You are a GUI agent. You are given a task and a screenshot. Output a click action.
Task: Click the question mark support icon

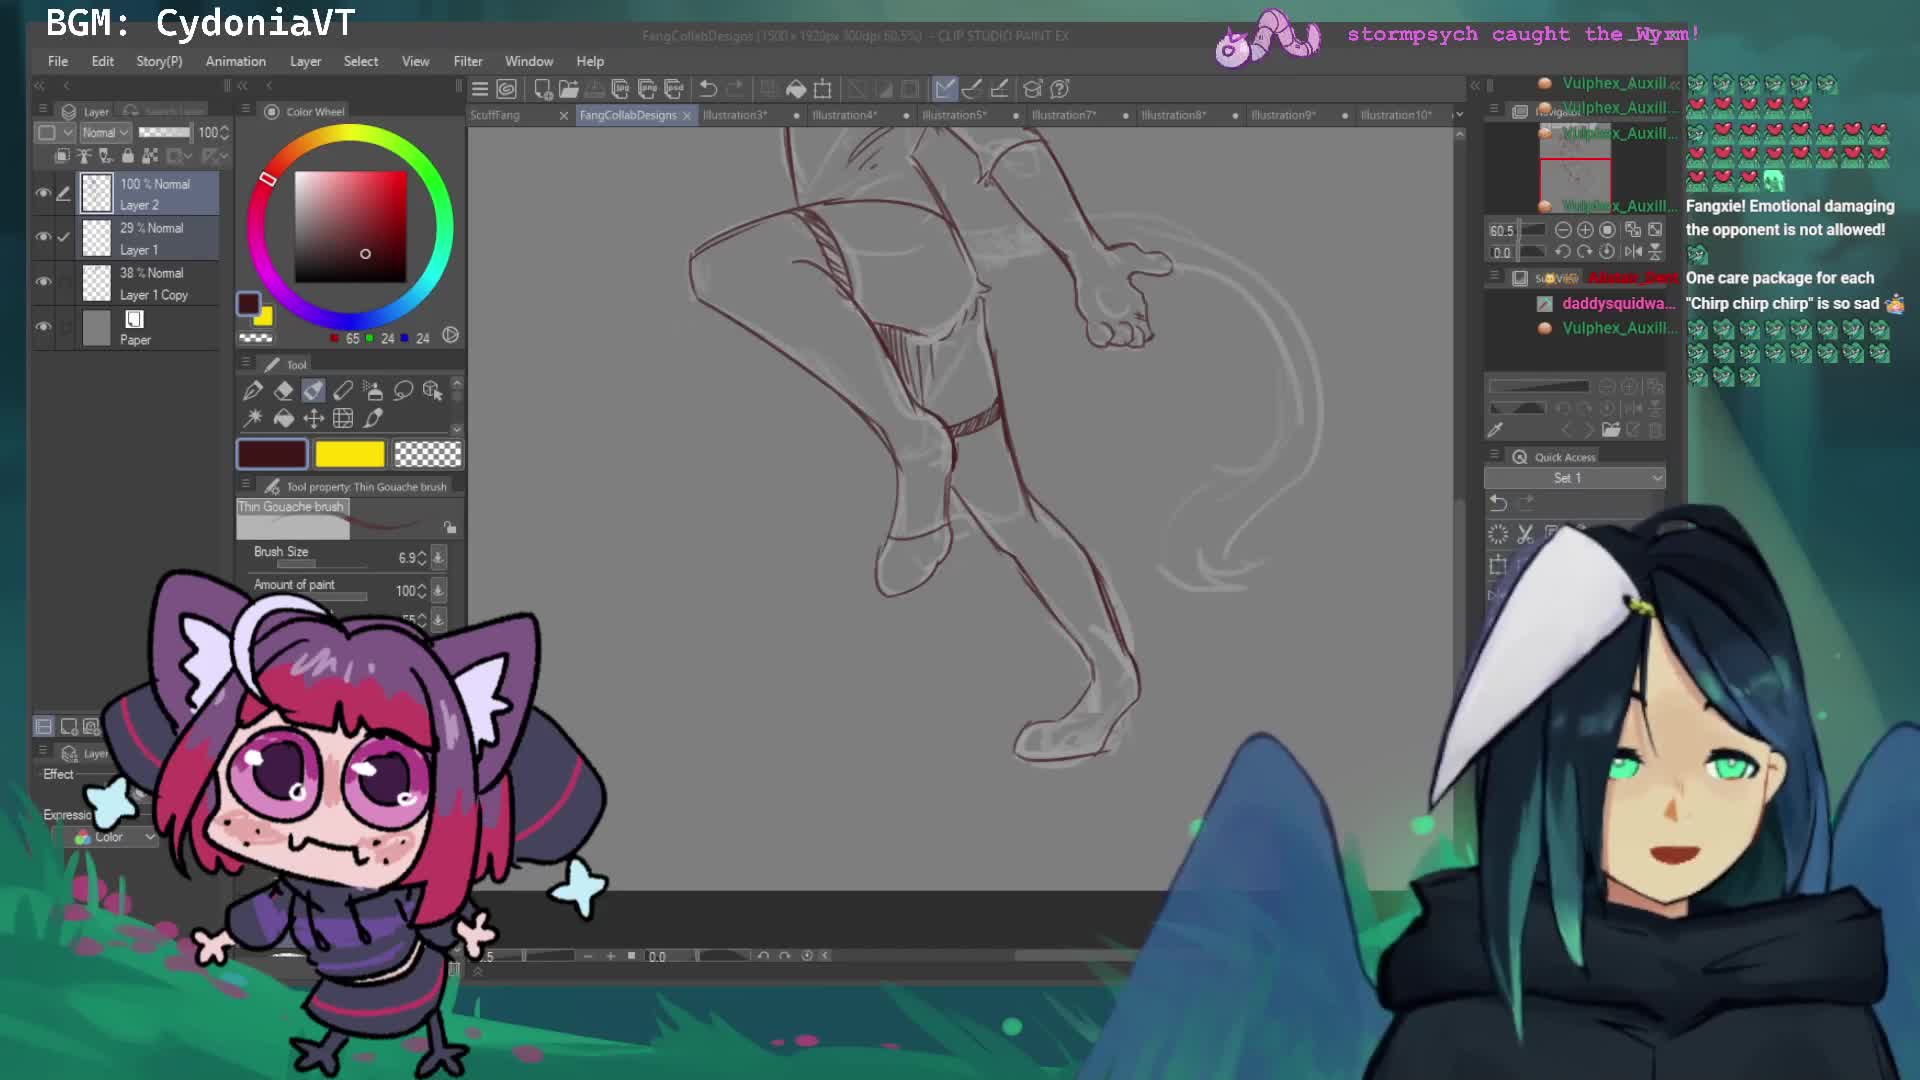click(1060, 89)
